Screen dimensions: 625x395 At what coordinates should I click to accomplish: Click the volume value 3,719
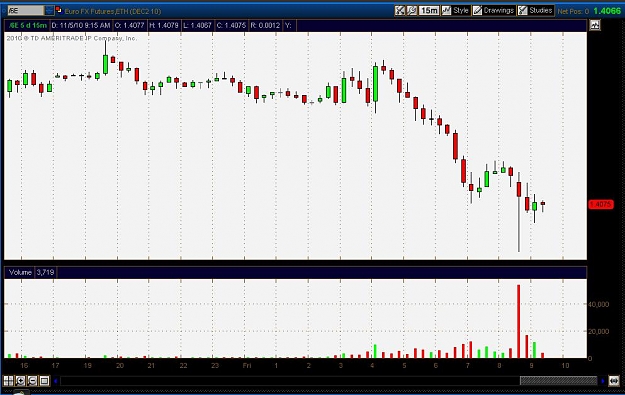click(45, 272)
